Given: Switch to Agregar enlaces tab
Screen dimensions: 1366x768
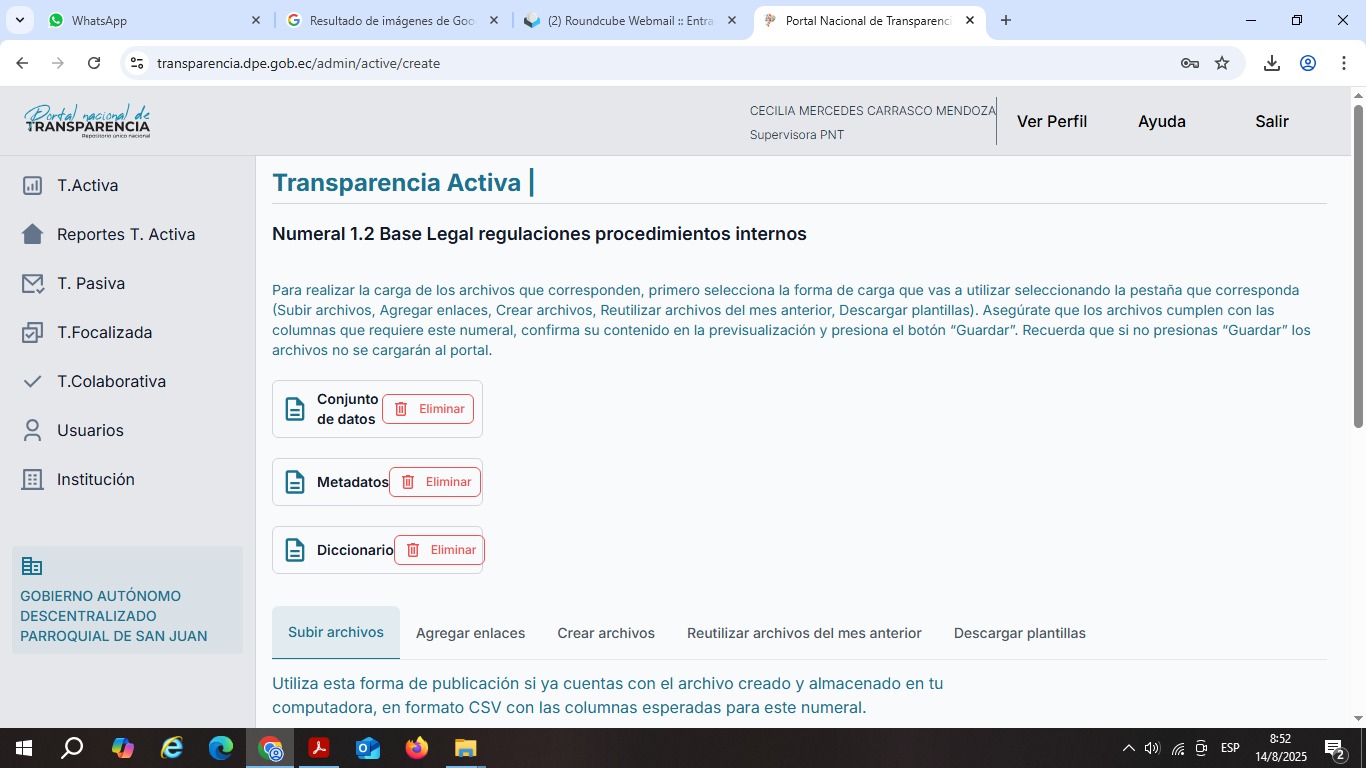Looking at the screenshot, I should pyautogui.click(x=470, y=633).
